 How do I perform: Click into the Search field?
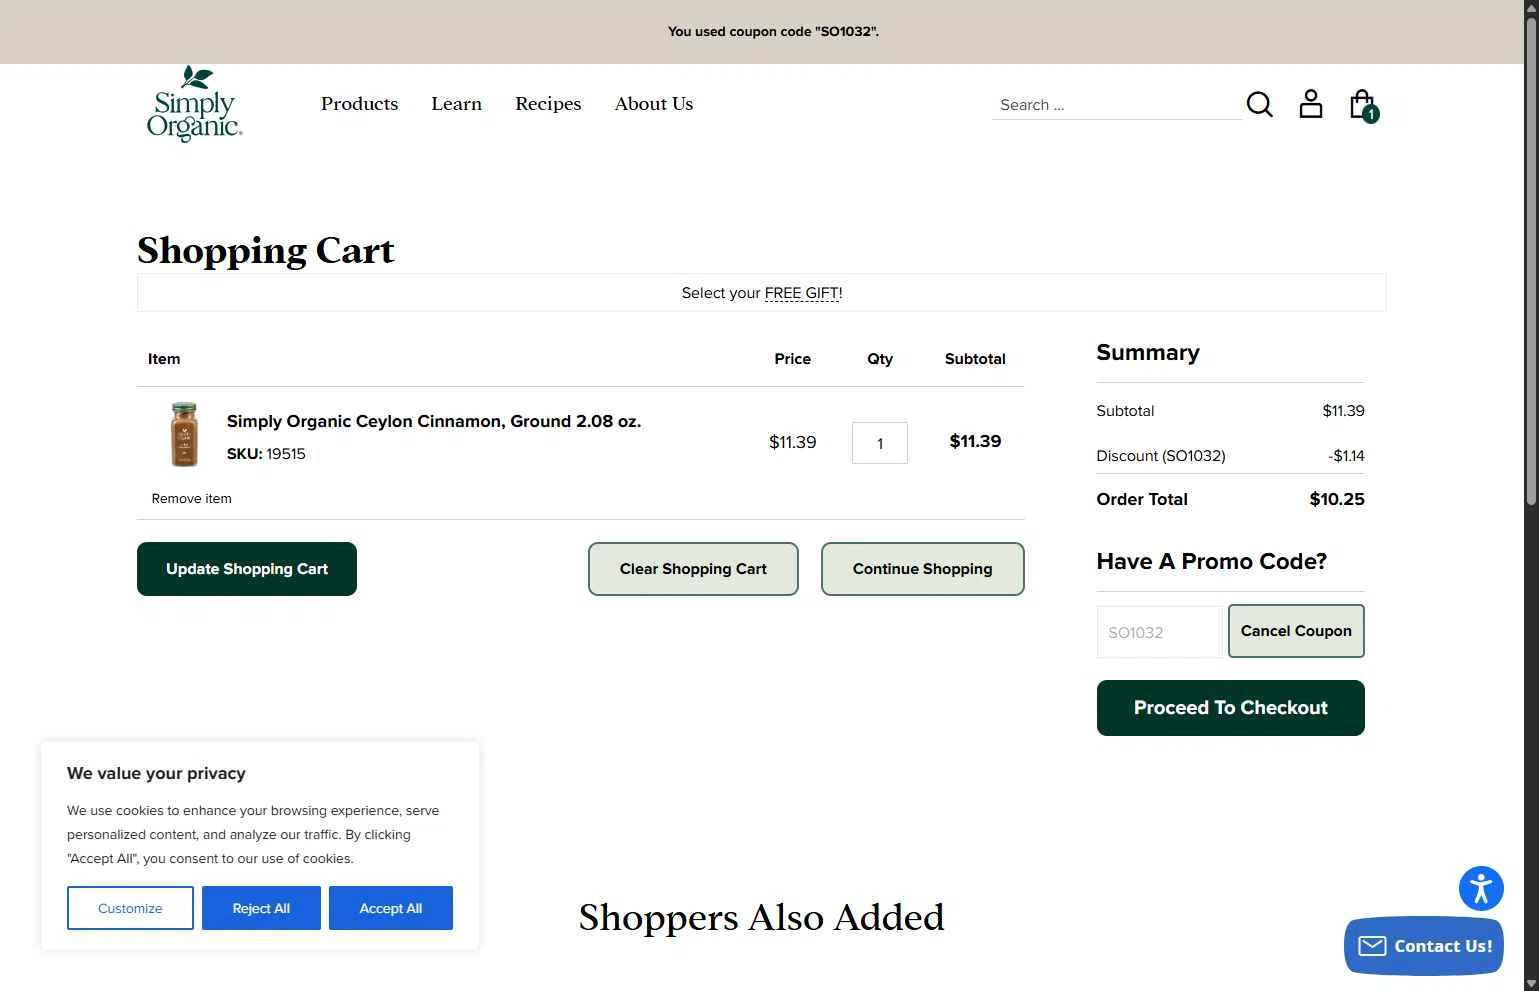click(1116, 105)
